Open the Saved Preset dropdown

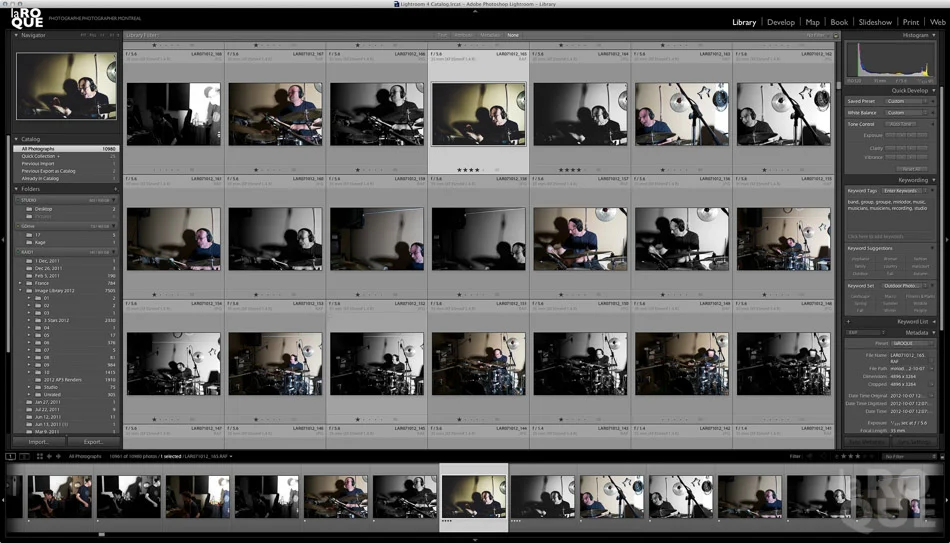[905, 101]
